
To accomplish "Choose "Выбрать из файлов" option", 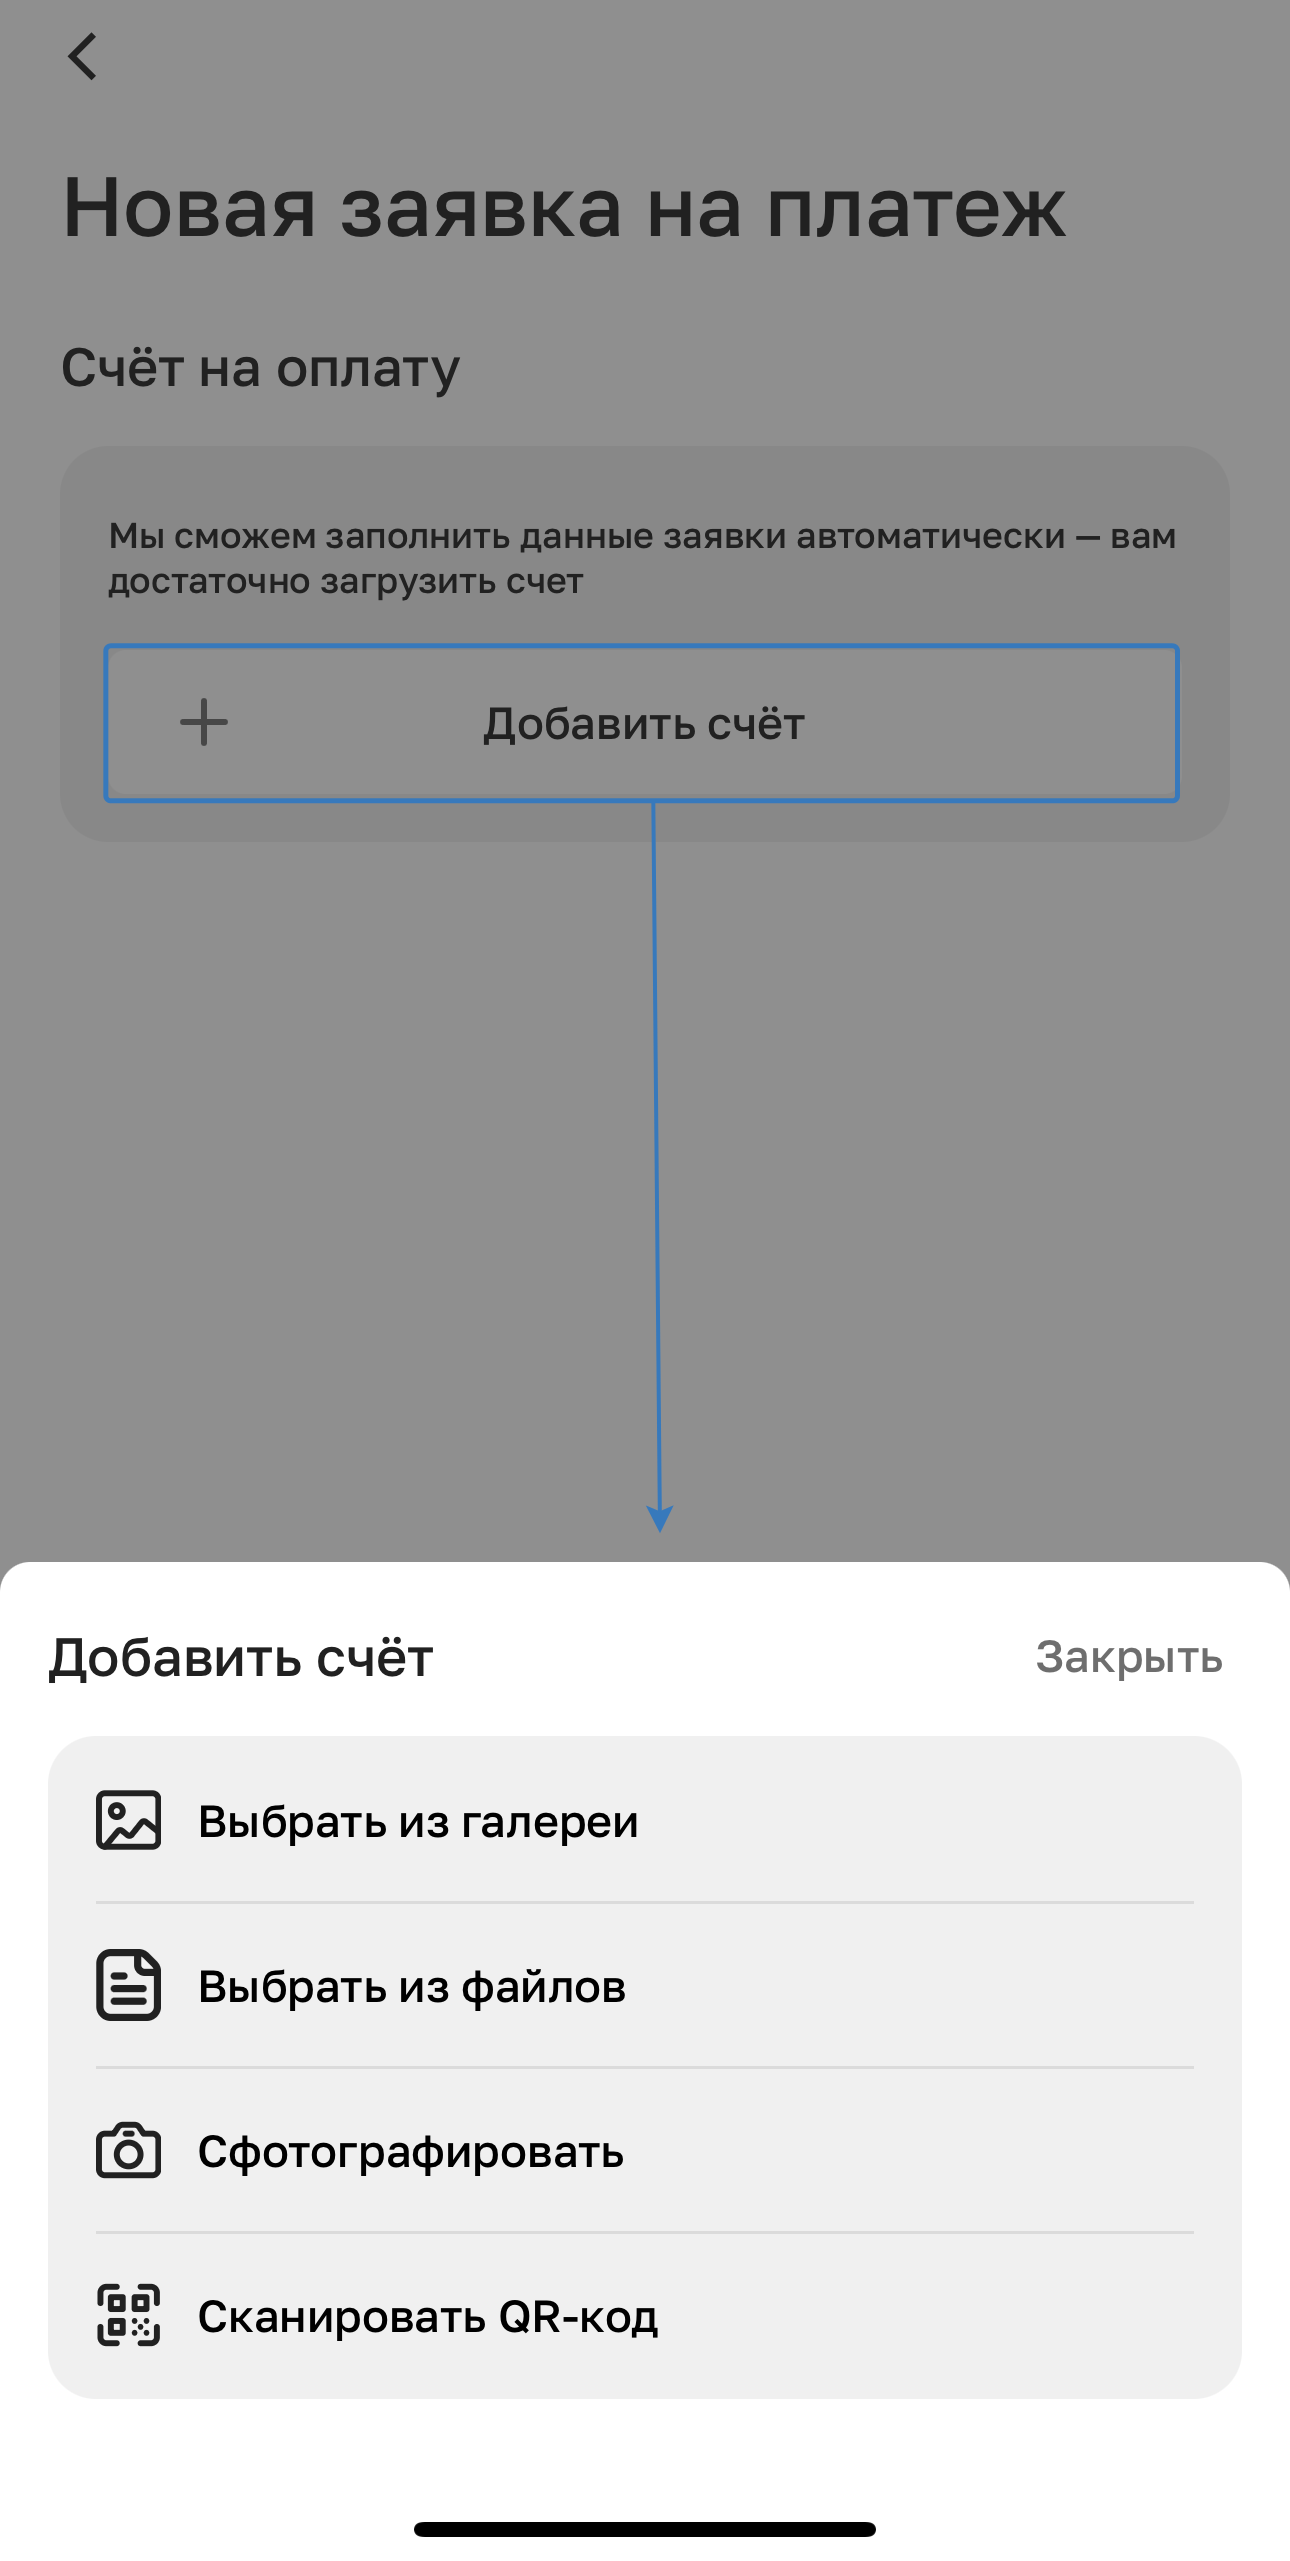I will coord(412,1986).
